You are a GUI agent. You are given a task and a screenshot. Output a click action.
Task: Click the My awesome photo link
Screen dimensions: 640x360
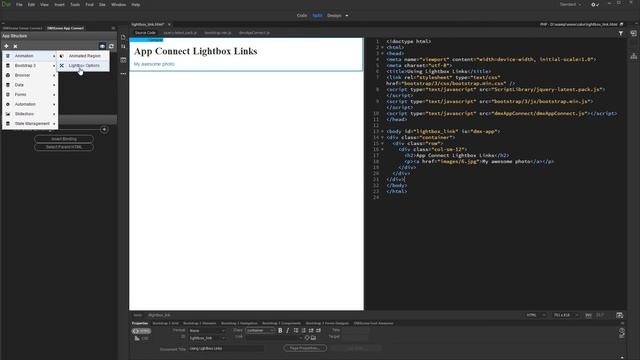click(x=154, y=64)
